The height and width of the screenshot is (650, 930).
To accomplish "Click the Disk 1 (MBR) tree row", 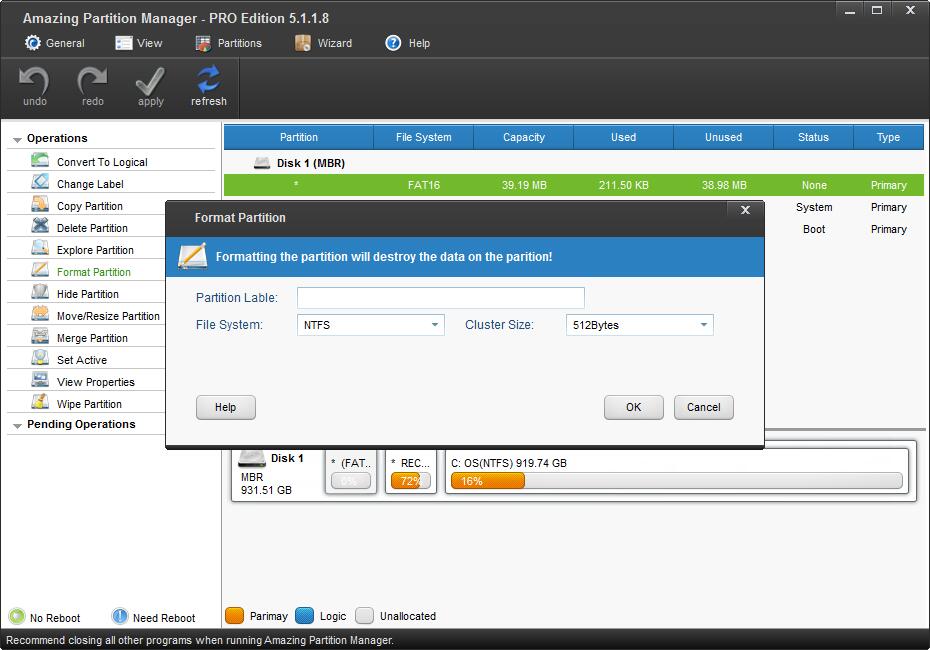I will click(574, 163).
